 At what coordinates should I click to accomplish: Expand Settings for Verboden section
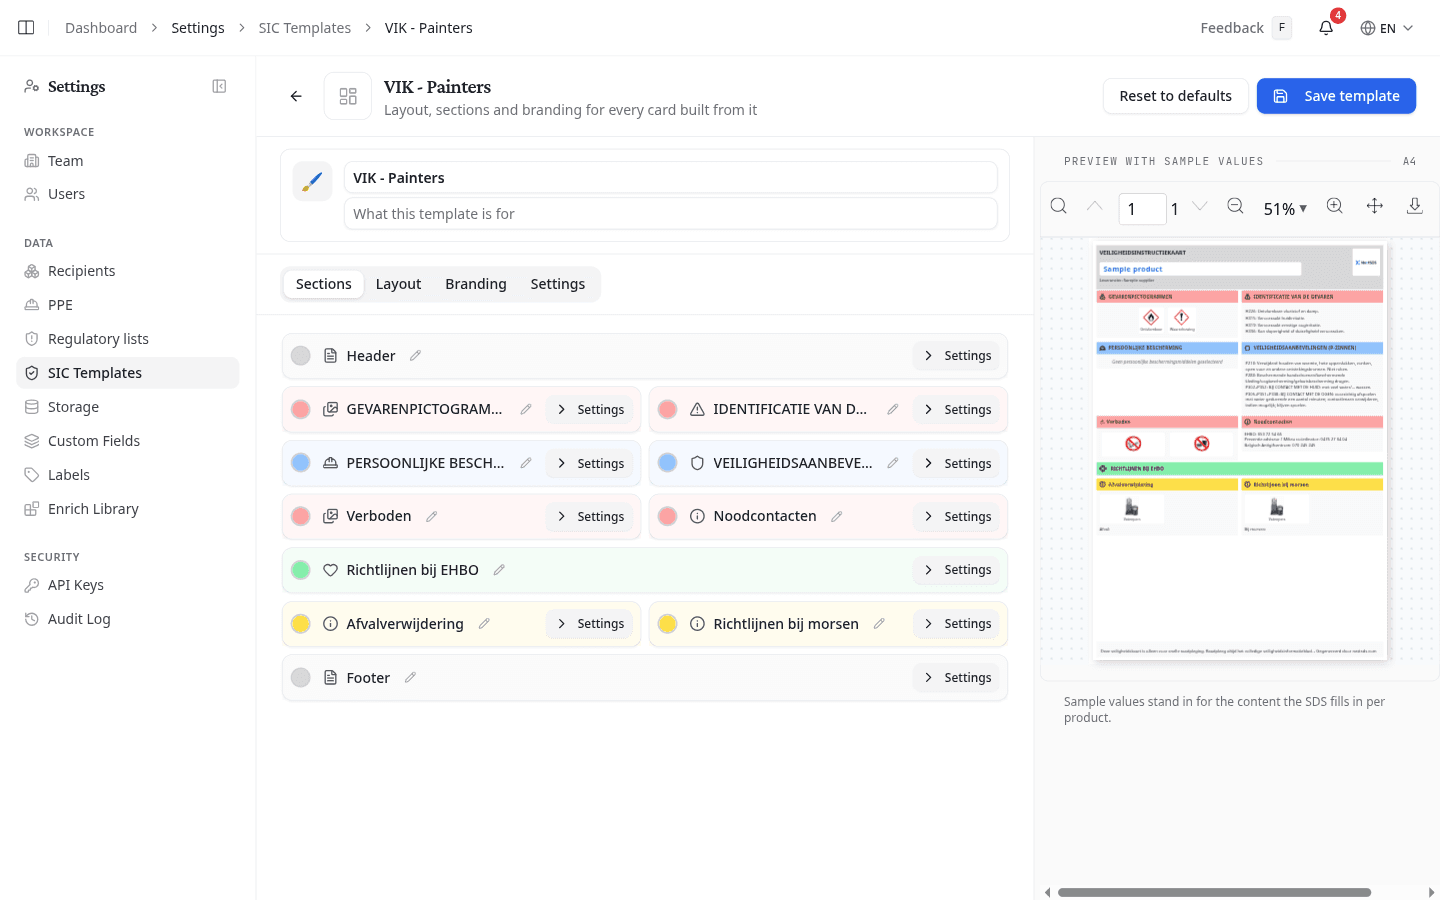coord(591,517)
